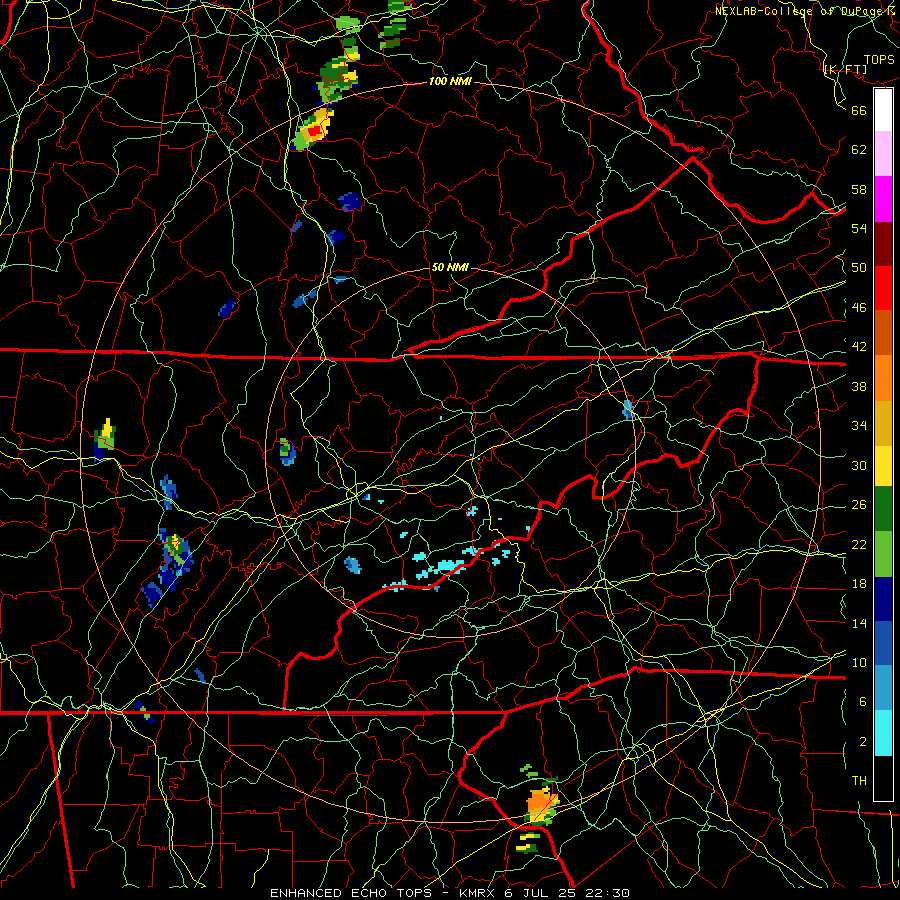This screenshot has width=900, height=900.
Task: Click the 34 label on the legend
Action: tap(859, 425)
